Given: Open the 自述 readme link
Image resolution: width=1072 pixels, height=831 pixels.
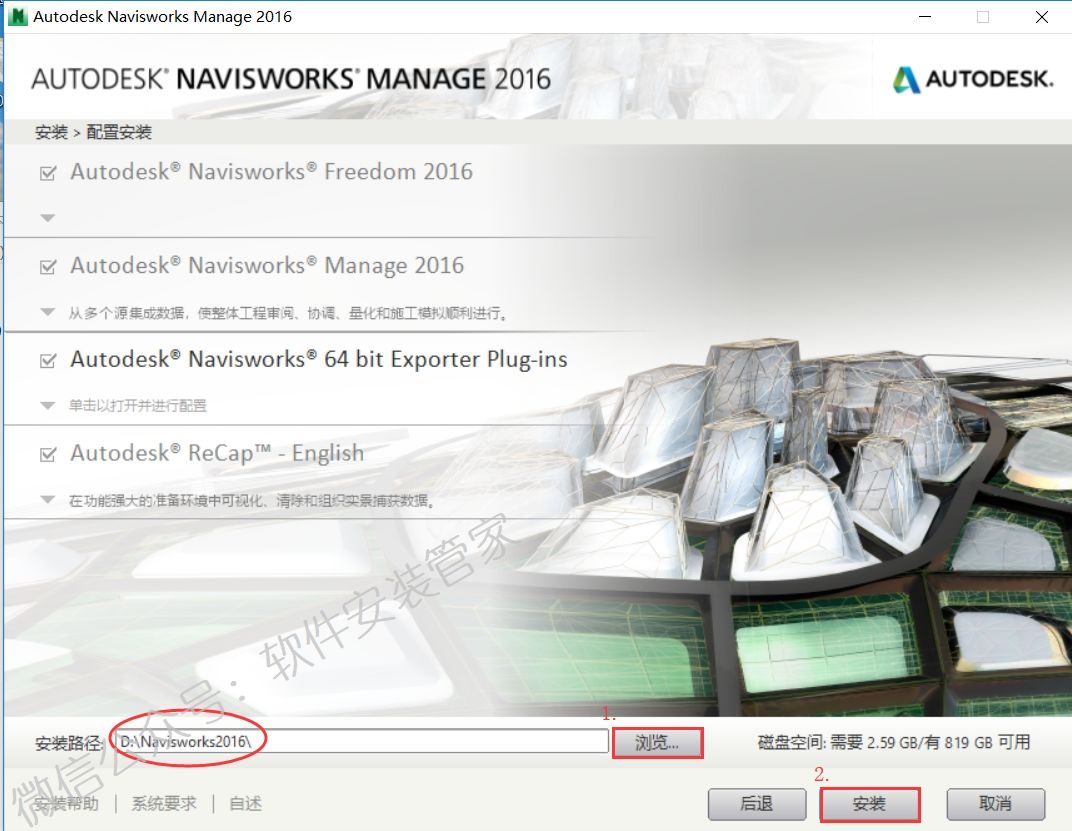Looking at the screenshot, I should (x=245, y=804).
